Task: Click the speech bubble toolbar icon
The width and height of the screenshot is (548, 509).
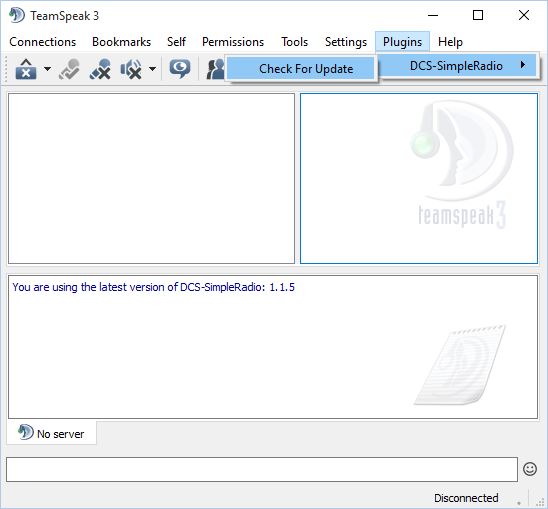Action: pos(180,69)
